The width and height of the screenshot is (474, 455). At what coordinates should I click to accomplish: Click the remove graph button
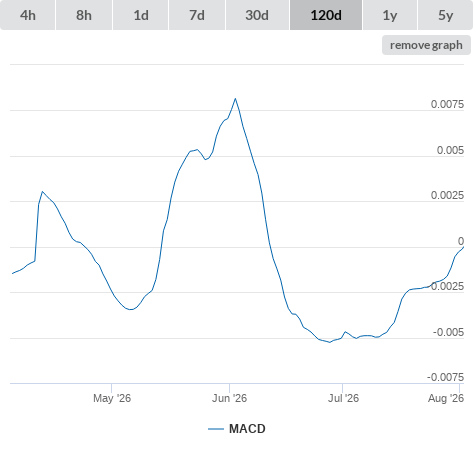click(x=426, y=45)
